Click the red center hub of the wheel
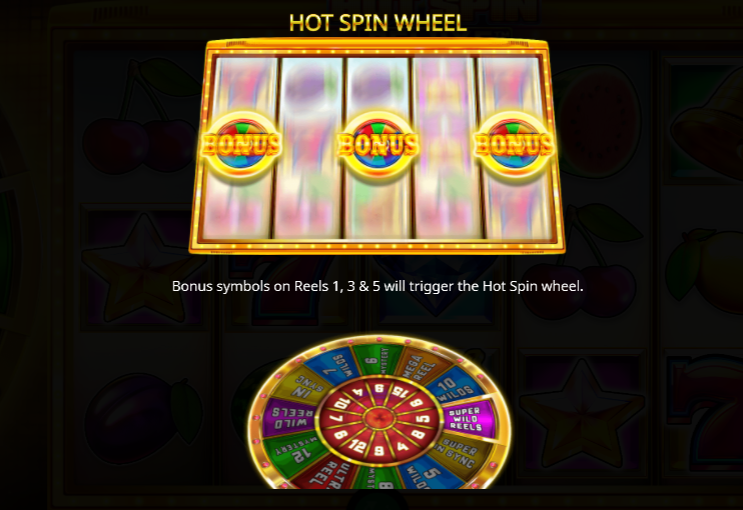Screen dimensions: 743x510 point(378,418)
